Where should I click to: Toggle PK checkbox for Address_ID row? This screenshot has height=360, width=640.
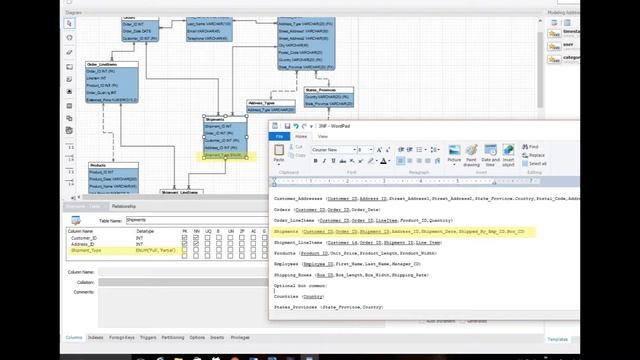tap(184, 244)
